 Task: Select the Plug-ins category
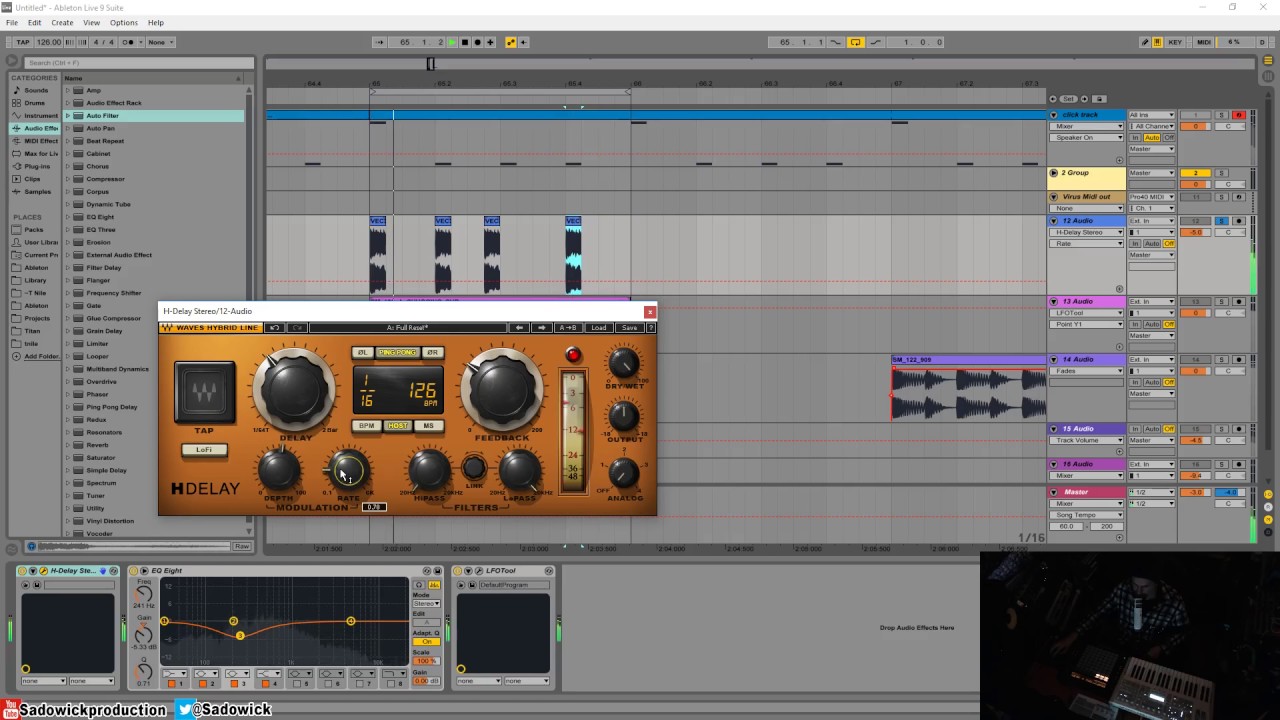(37, 166)
